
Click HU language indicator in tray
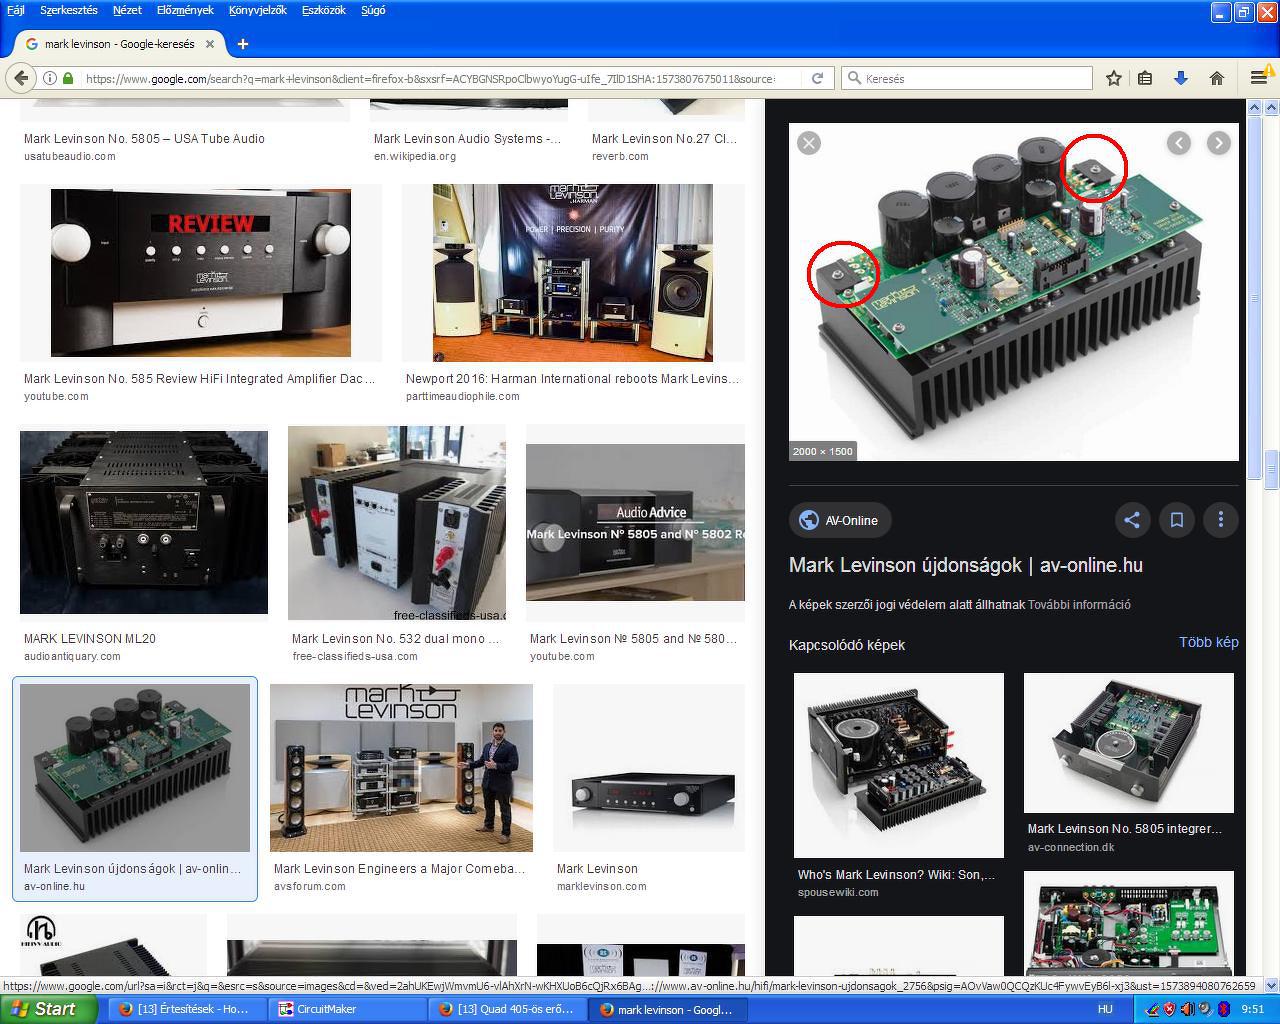tap(1105, 1009)
